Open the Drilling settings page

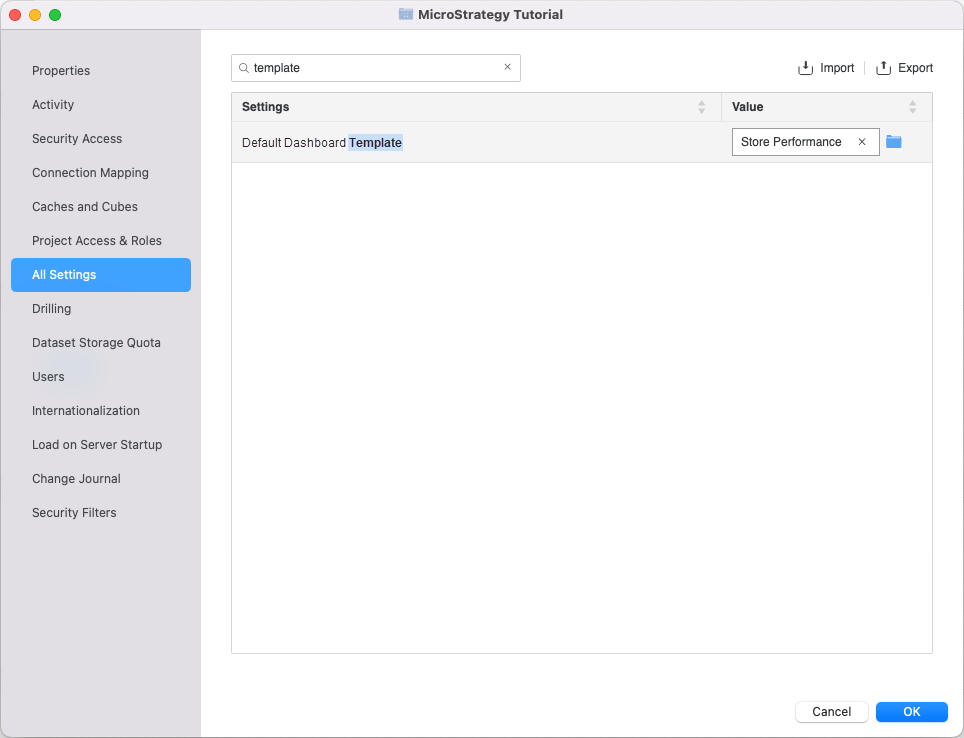coord(52,309)
